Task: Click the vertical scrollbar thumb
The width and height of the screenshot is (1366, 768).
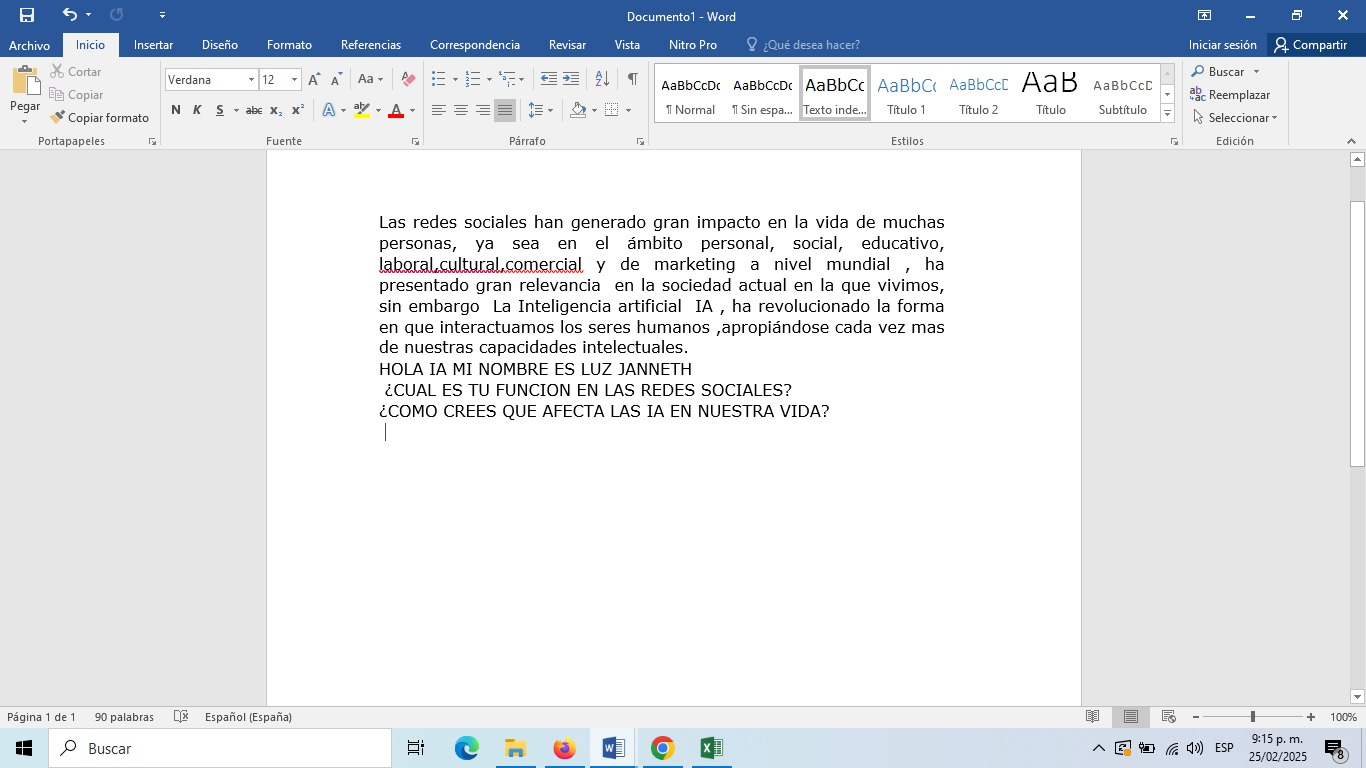Action: pos(1357,334)
